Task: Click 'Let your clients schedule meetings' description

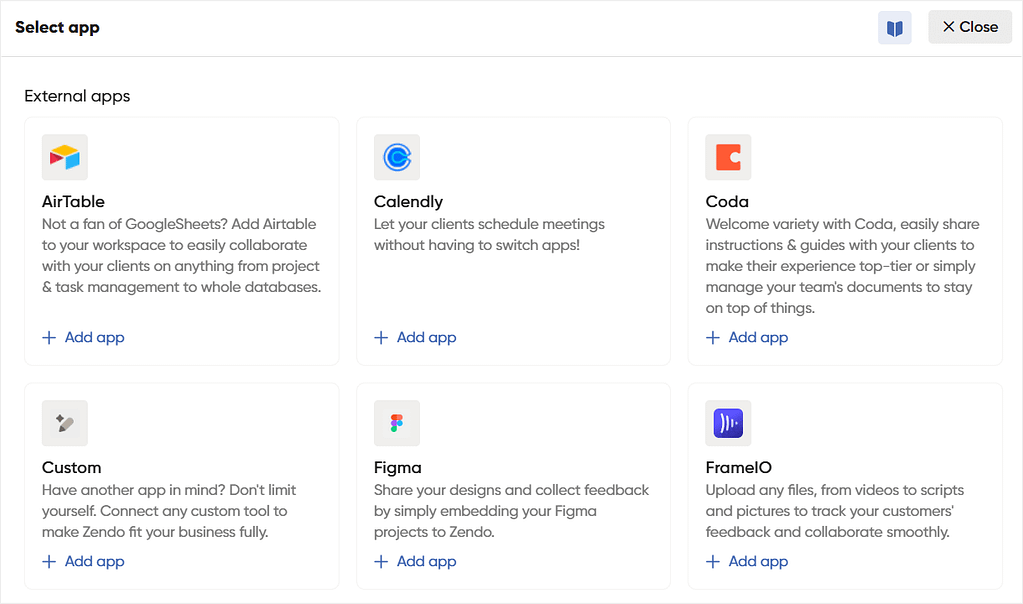Action: tap(489, 235)
